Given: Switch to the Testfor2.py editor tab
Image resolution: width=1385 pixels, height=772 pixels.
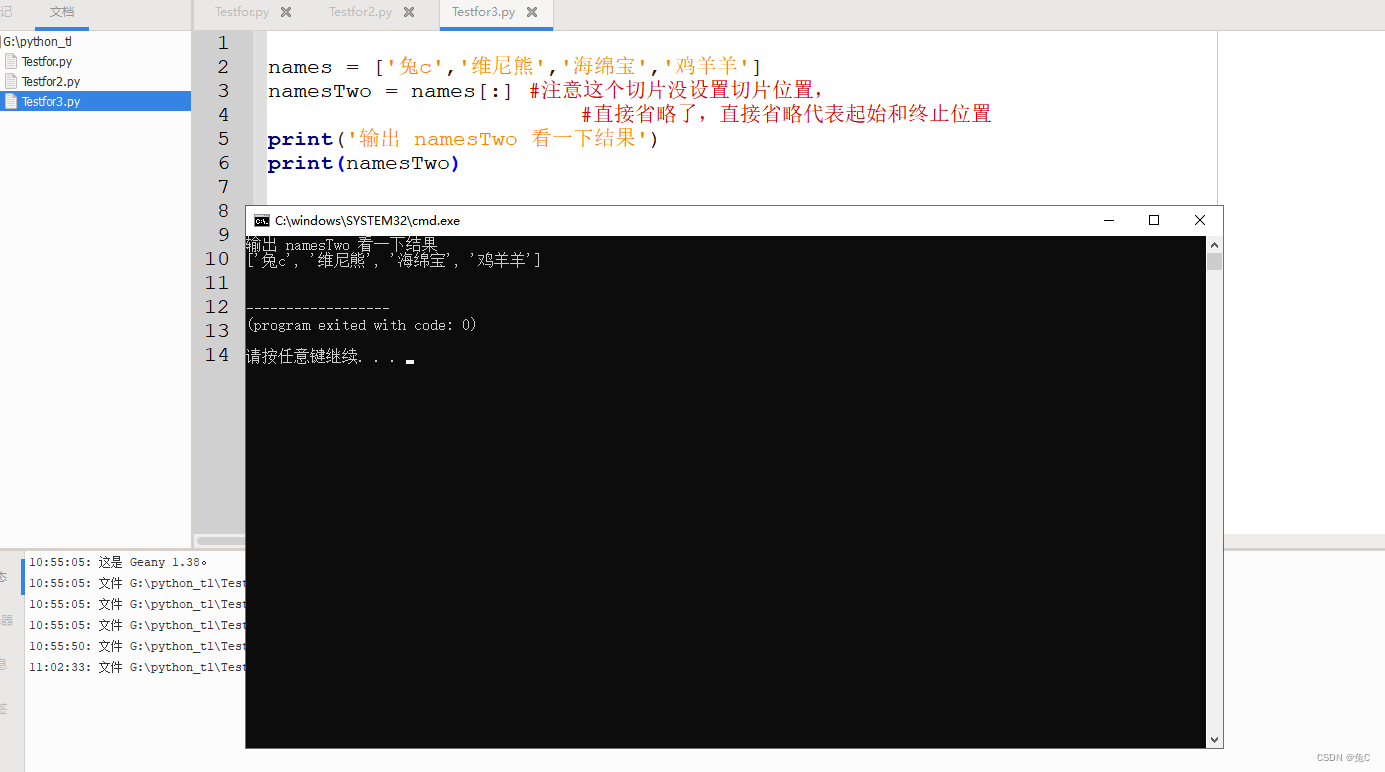Looking at the screenshot, I should (x=360, y=12).
